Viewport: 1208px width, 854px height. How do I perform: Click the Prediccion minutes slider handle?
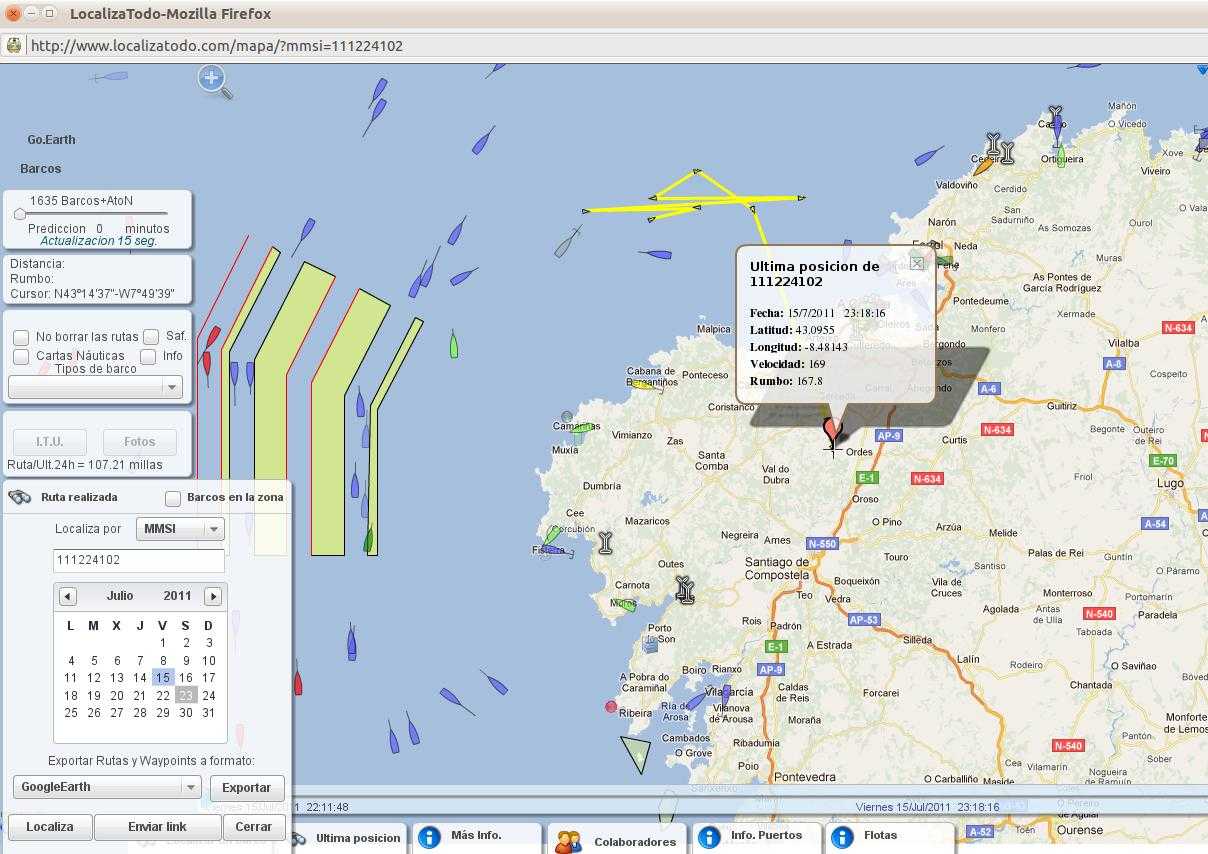pos(19,214)
